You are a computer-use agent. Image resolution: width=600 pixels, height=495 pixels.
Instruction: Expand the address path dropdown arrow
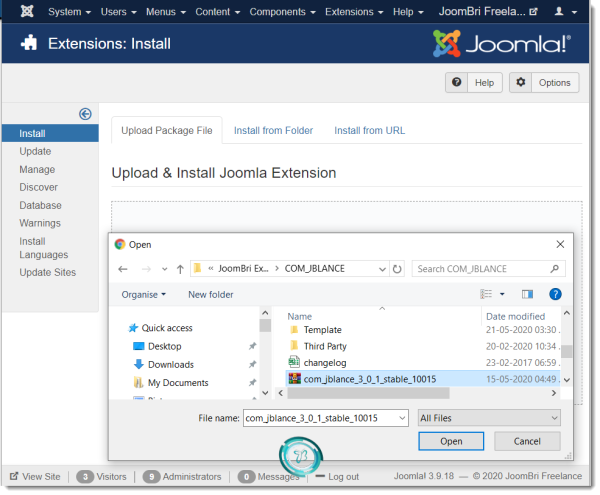(x=382, y=269)
